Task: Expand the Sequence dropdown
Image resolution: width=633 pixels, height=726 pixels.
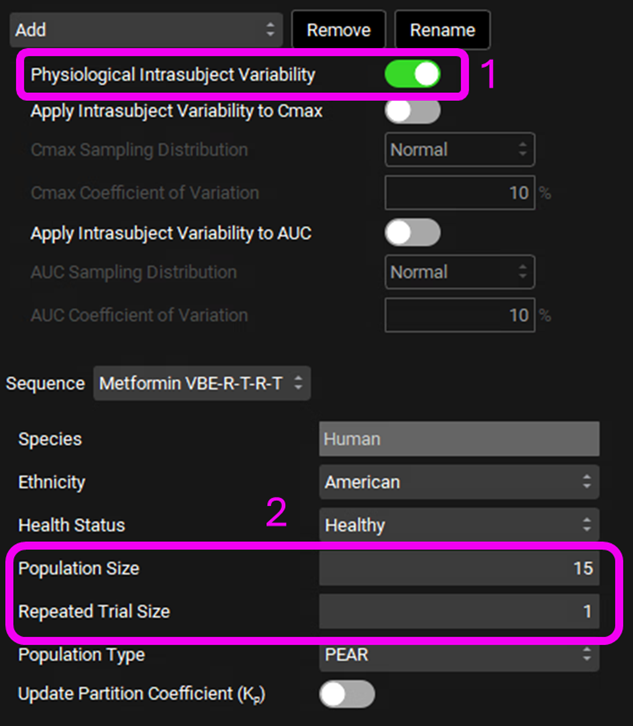Action: point(202,383)
